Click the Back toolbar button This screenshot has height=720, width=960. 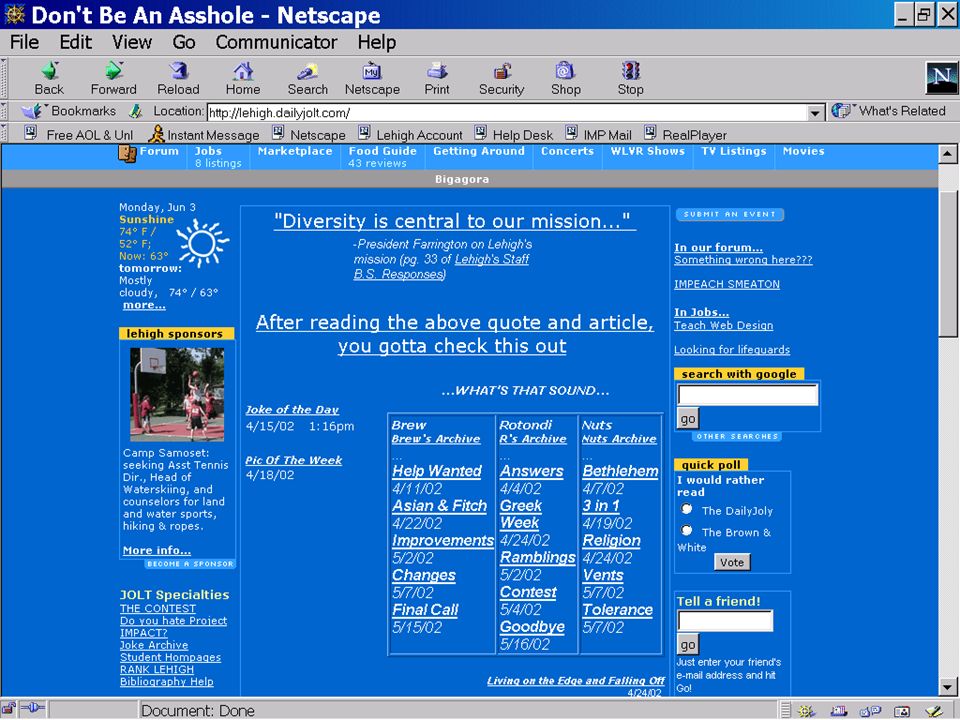[x=50, y=78]
